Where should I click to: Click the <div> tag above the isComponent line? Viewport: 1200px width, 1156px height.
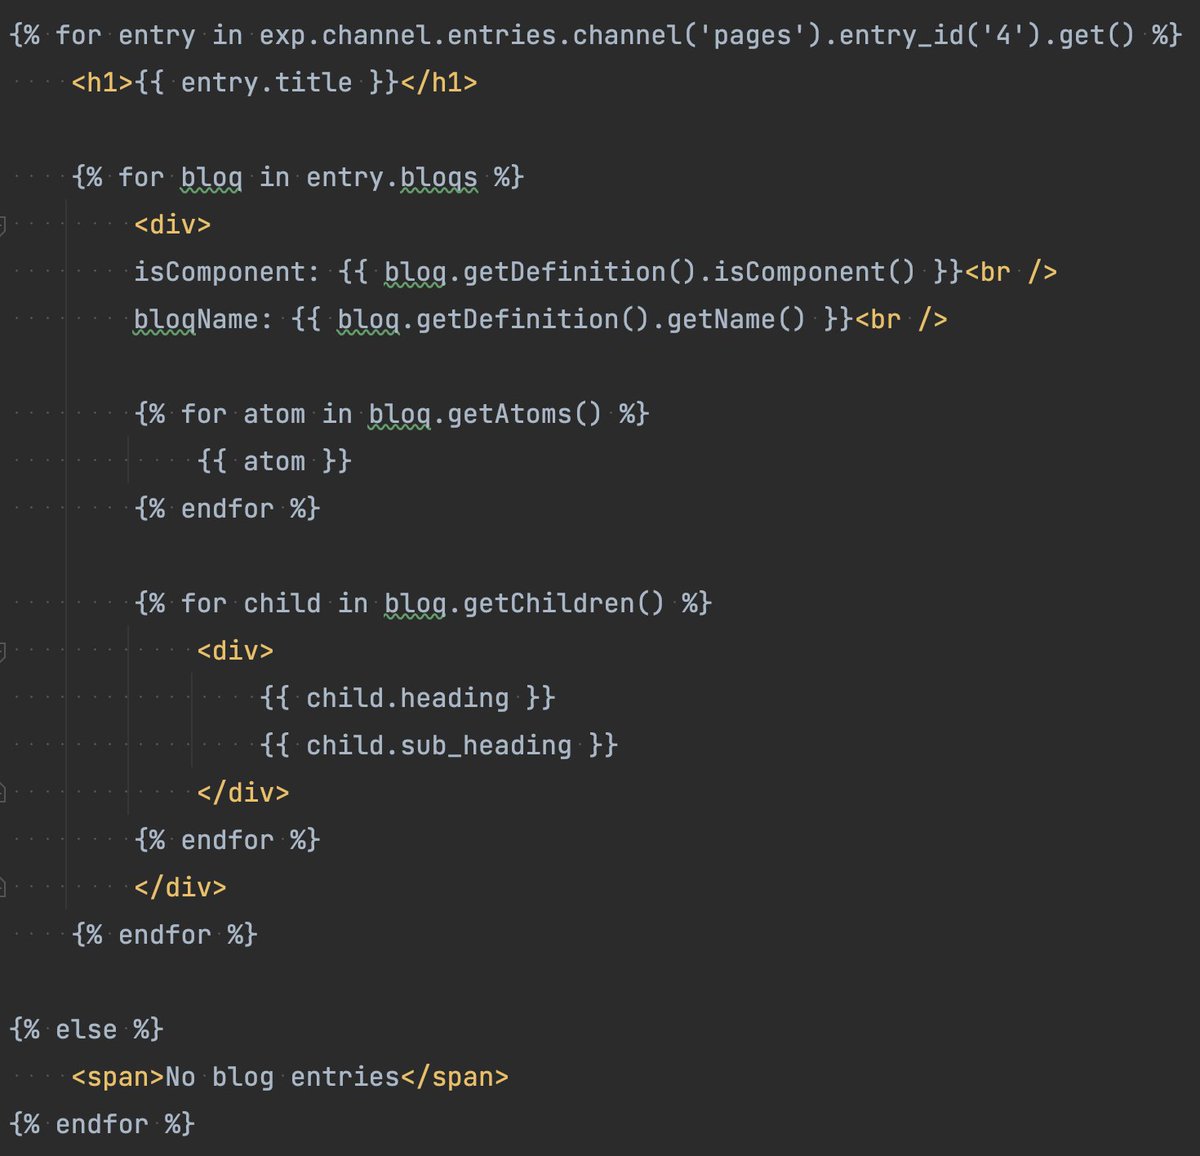pyautogui.click(x=173, y=224)
